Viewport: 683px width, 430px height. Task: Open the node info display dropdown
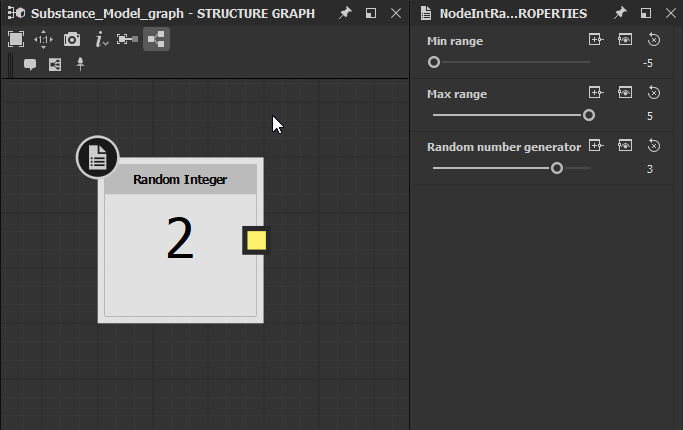(101, 40)
